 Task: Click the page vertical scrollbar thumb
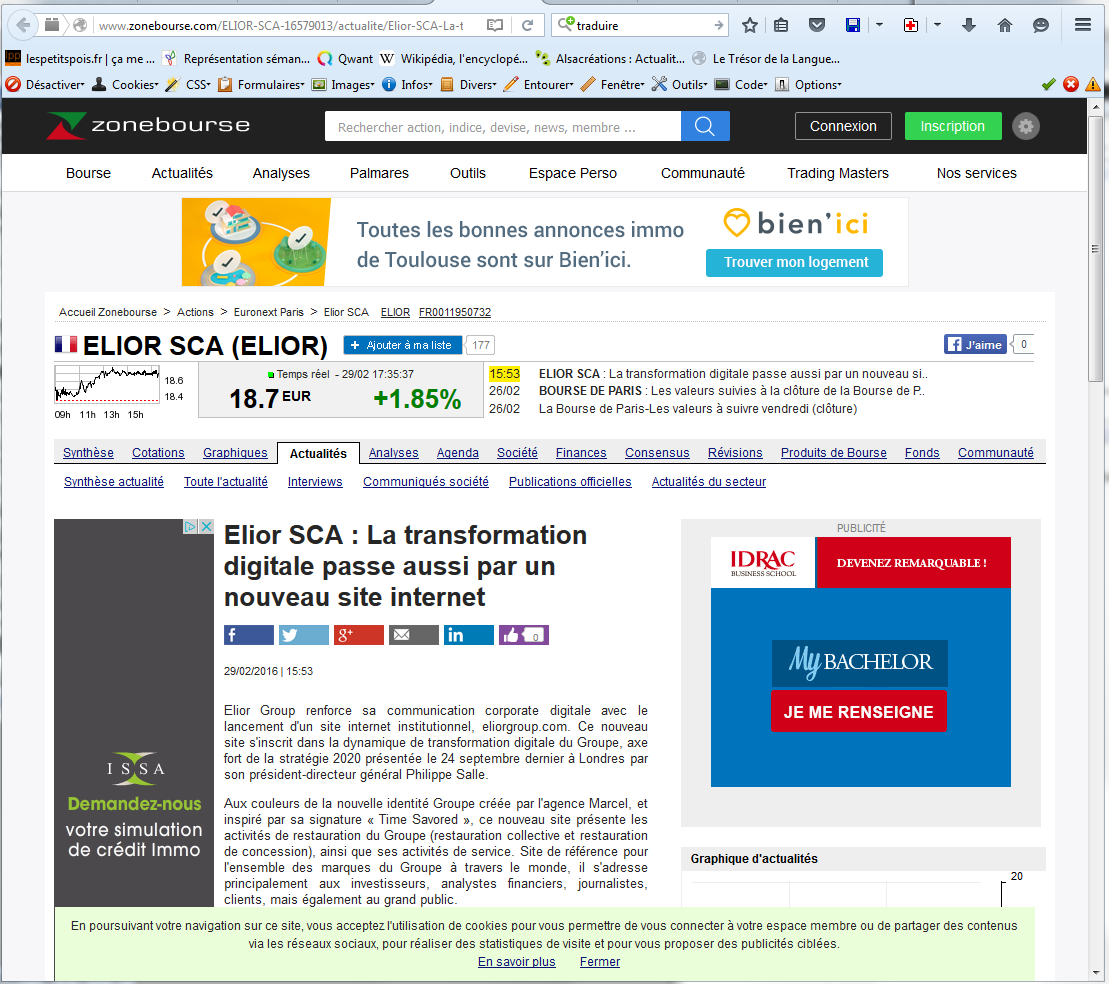click(x=1095, y=249)
